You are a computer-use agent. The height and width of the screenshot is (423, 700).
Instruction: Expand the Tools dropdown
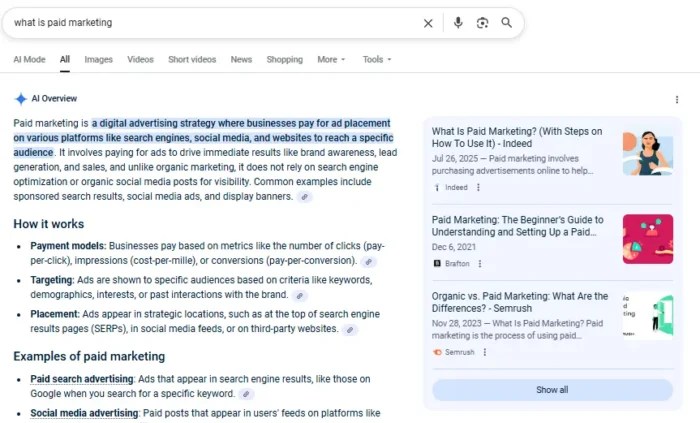point(377,59)
